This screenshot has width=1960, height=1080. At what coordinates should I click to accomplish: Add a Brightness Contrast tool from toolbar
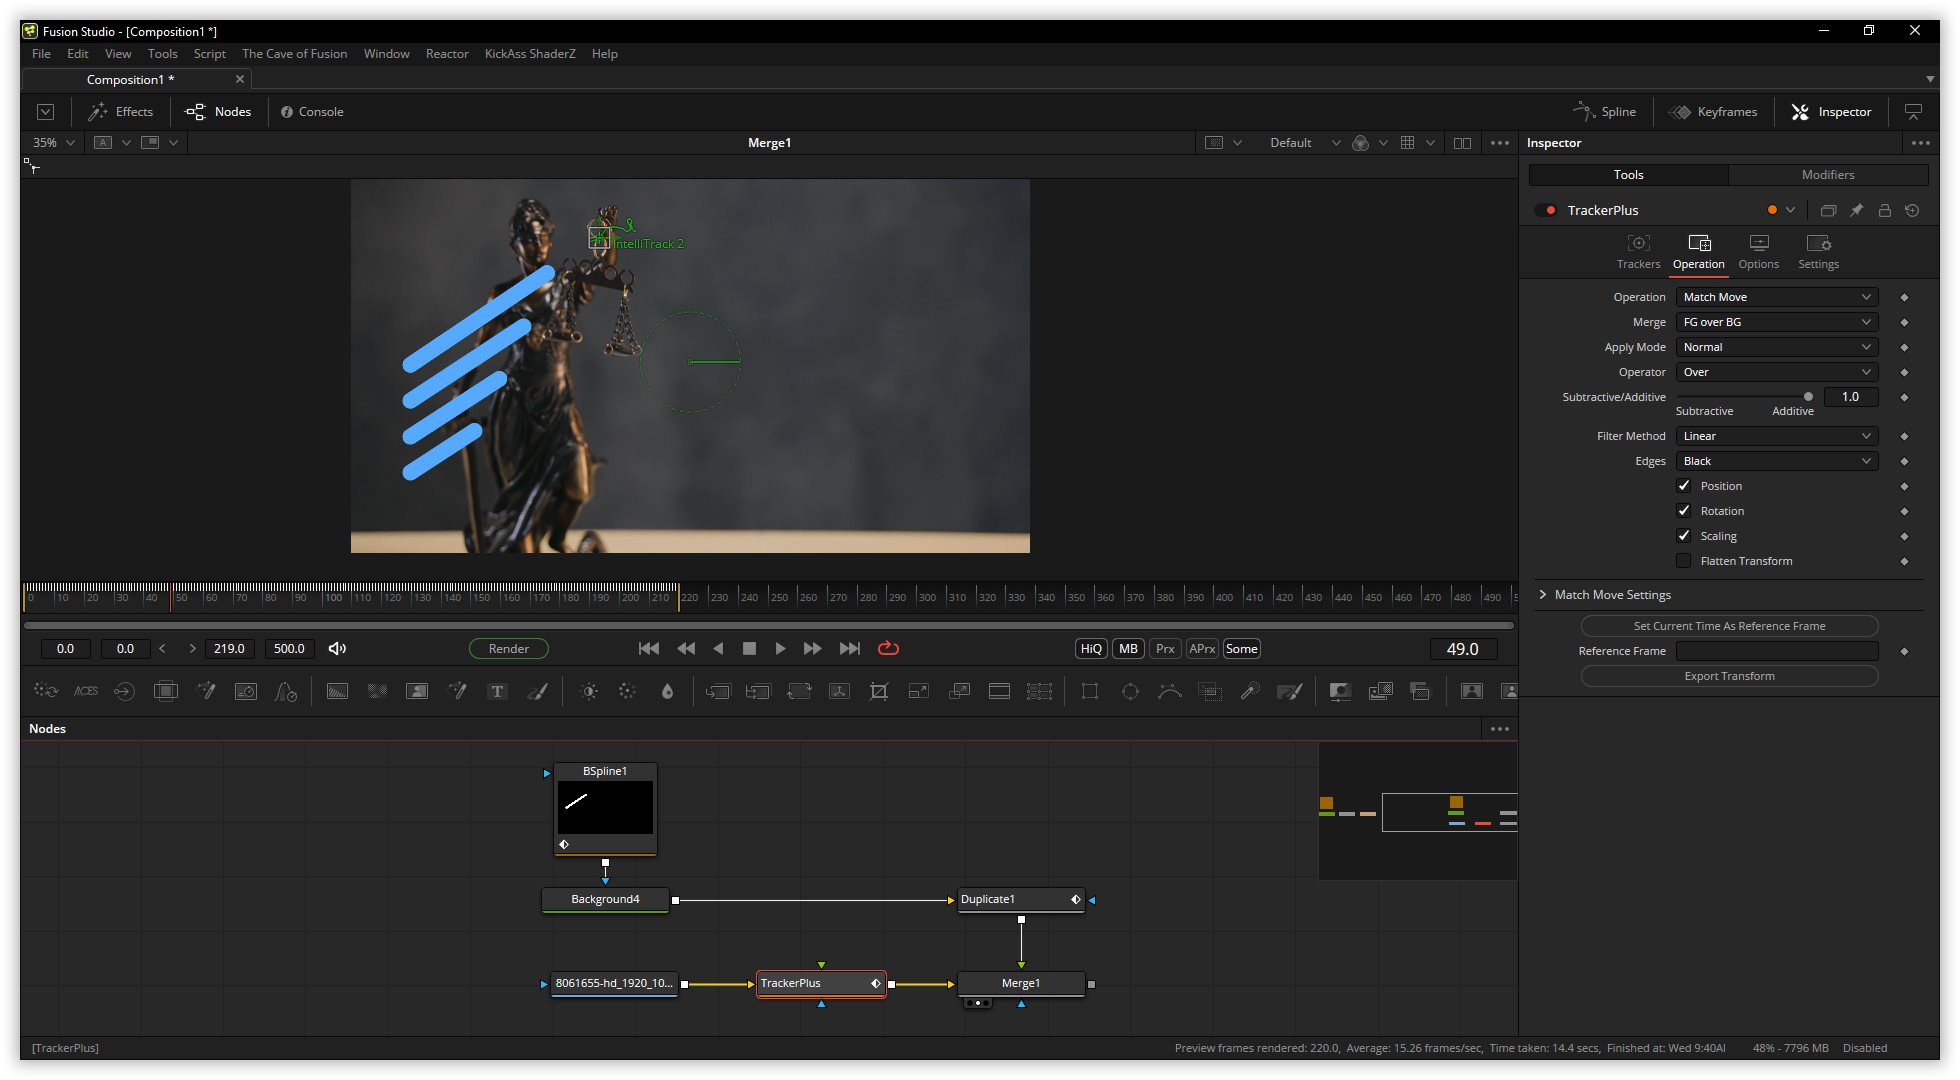tap(589, 691)
